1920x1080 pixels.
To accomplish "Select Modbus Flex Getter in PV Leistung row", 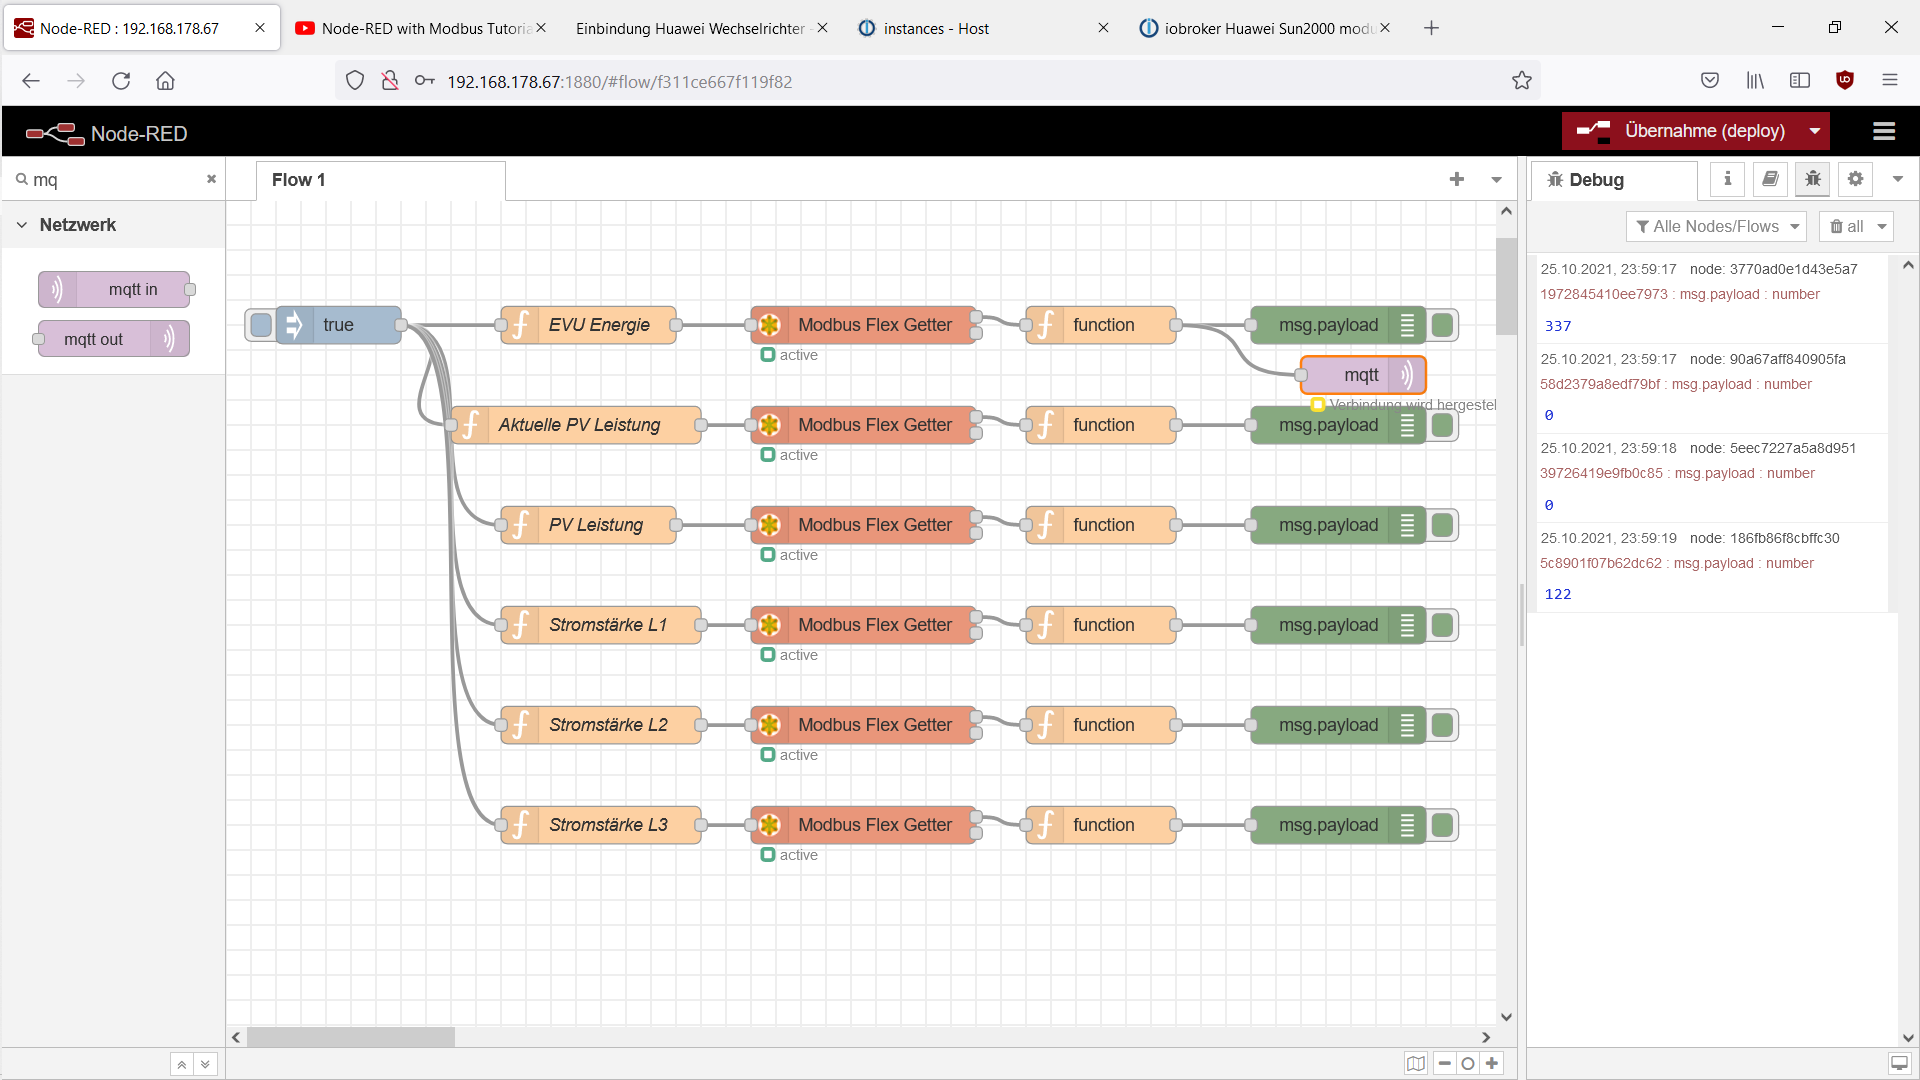I will pos(863,525).
